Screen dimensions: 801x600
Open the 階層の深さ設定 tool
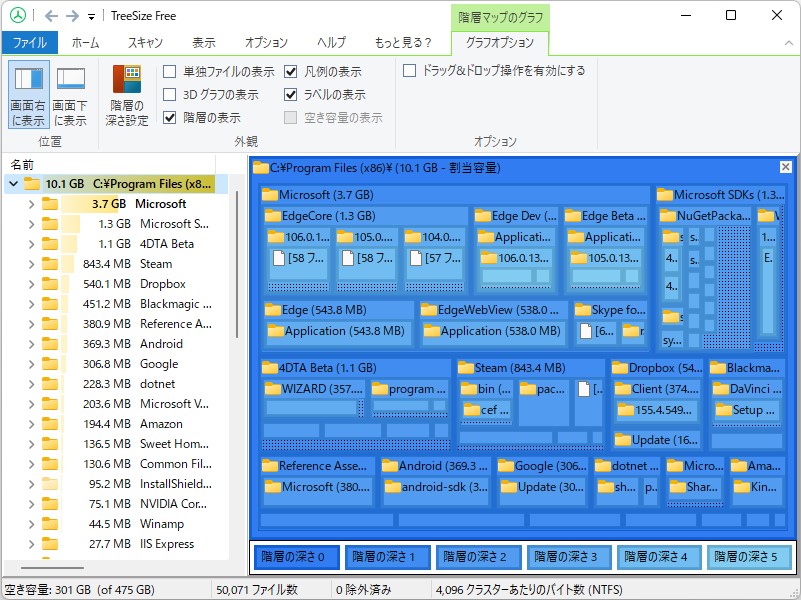[x=126, y=90]
